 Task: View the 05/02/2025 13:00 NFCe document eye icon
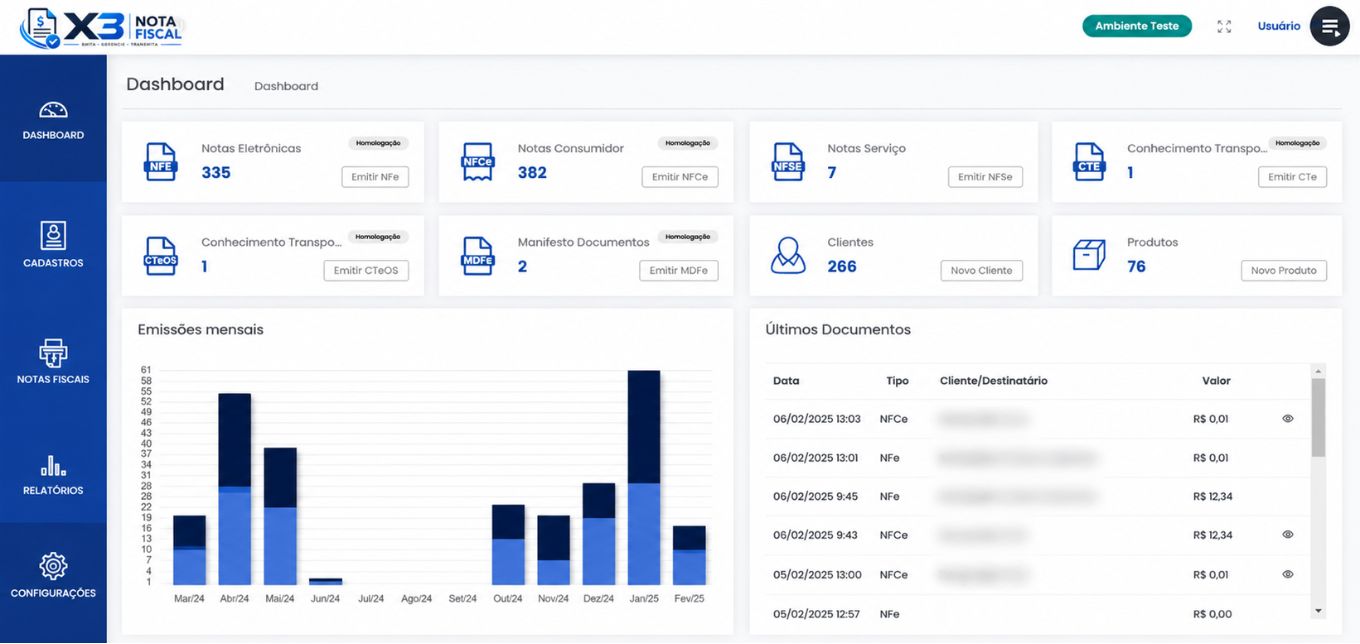[x=1288, y=575]
